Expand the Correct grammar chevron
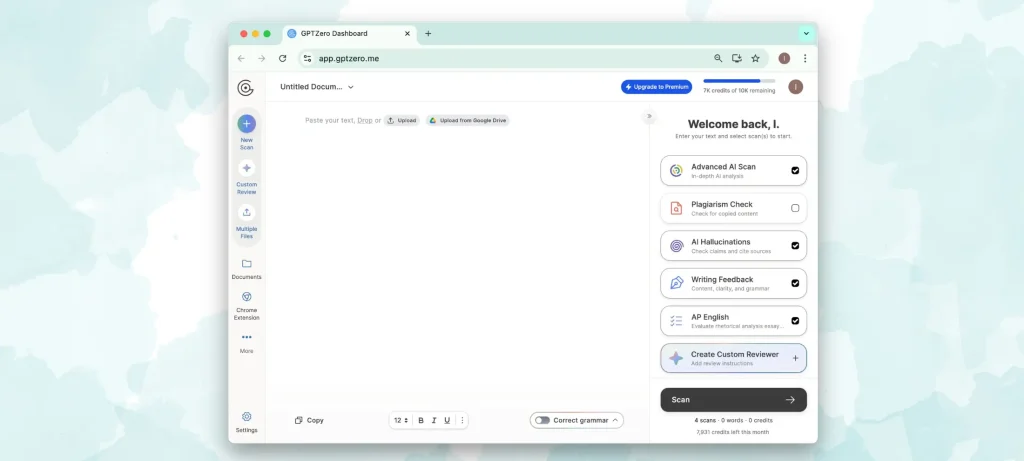1024x461 pixels. point(615,421)
